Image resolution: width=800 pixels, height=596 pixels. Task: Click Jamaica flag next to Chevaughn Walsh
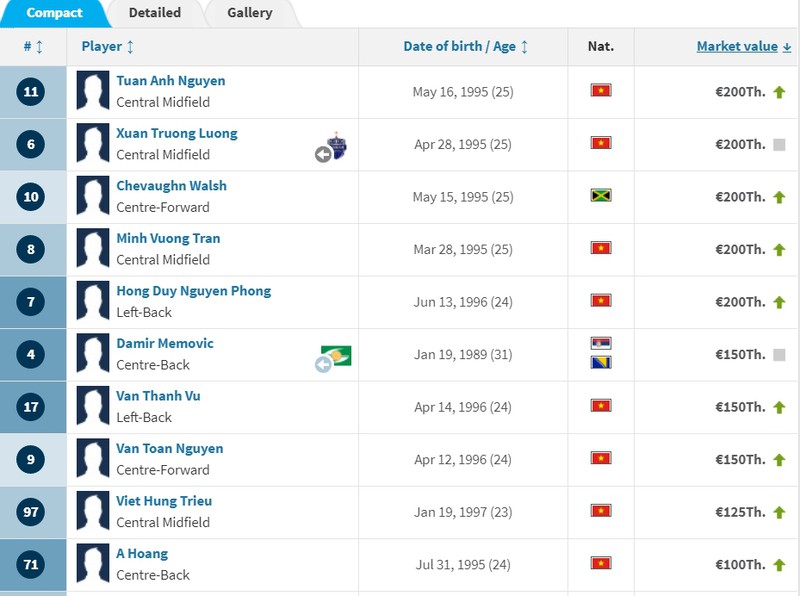tap(601, 196)
